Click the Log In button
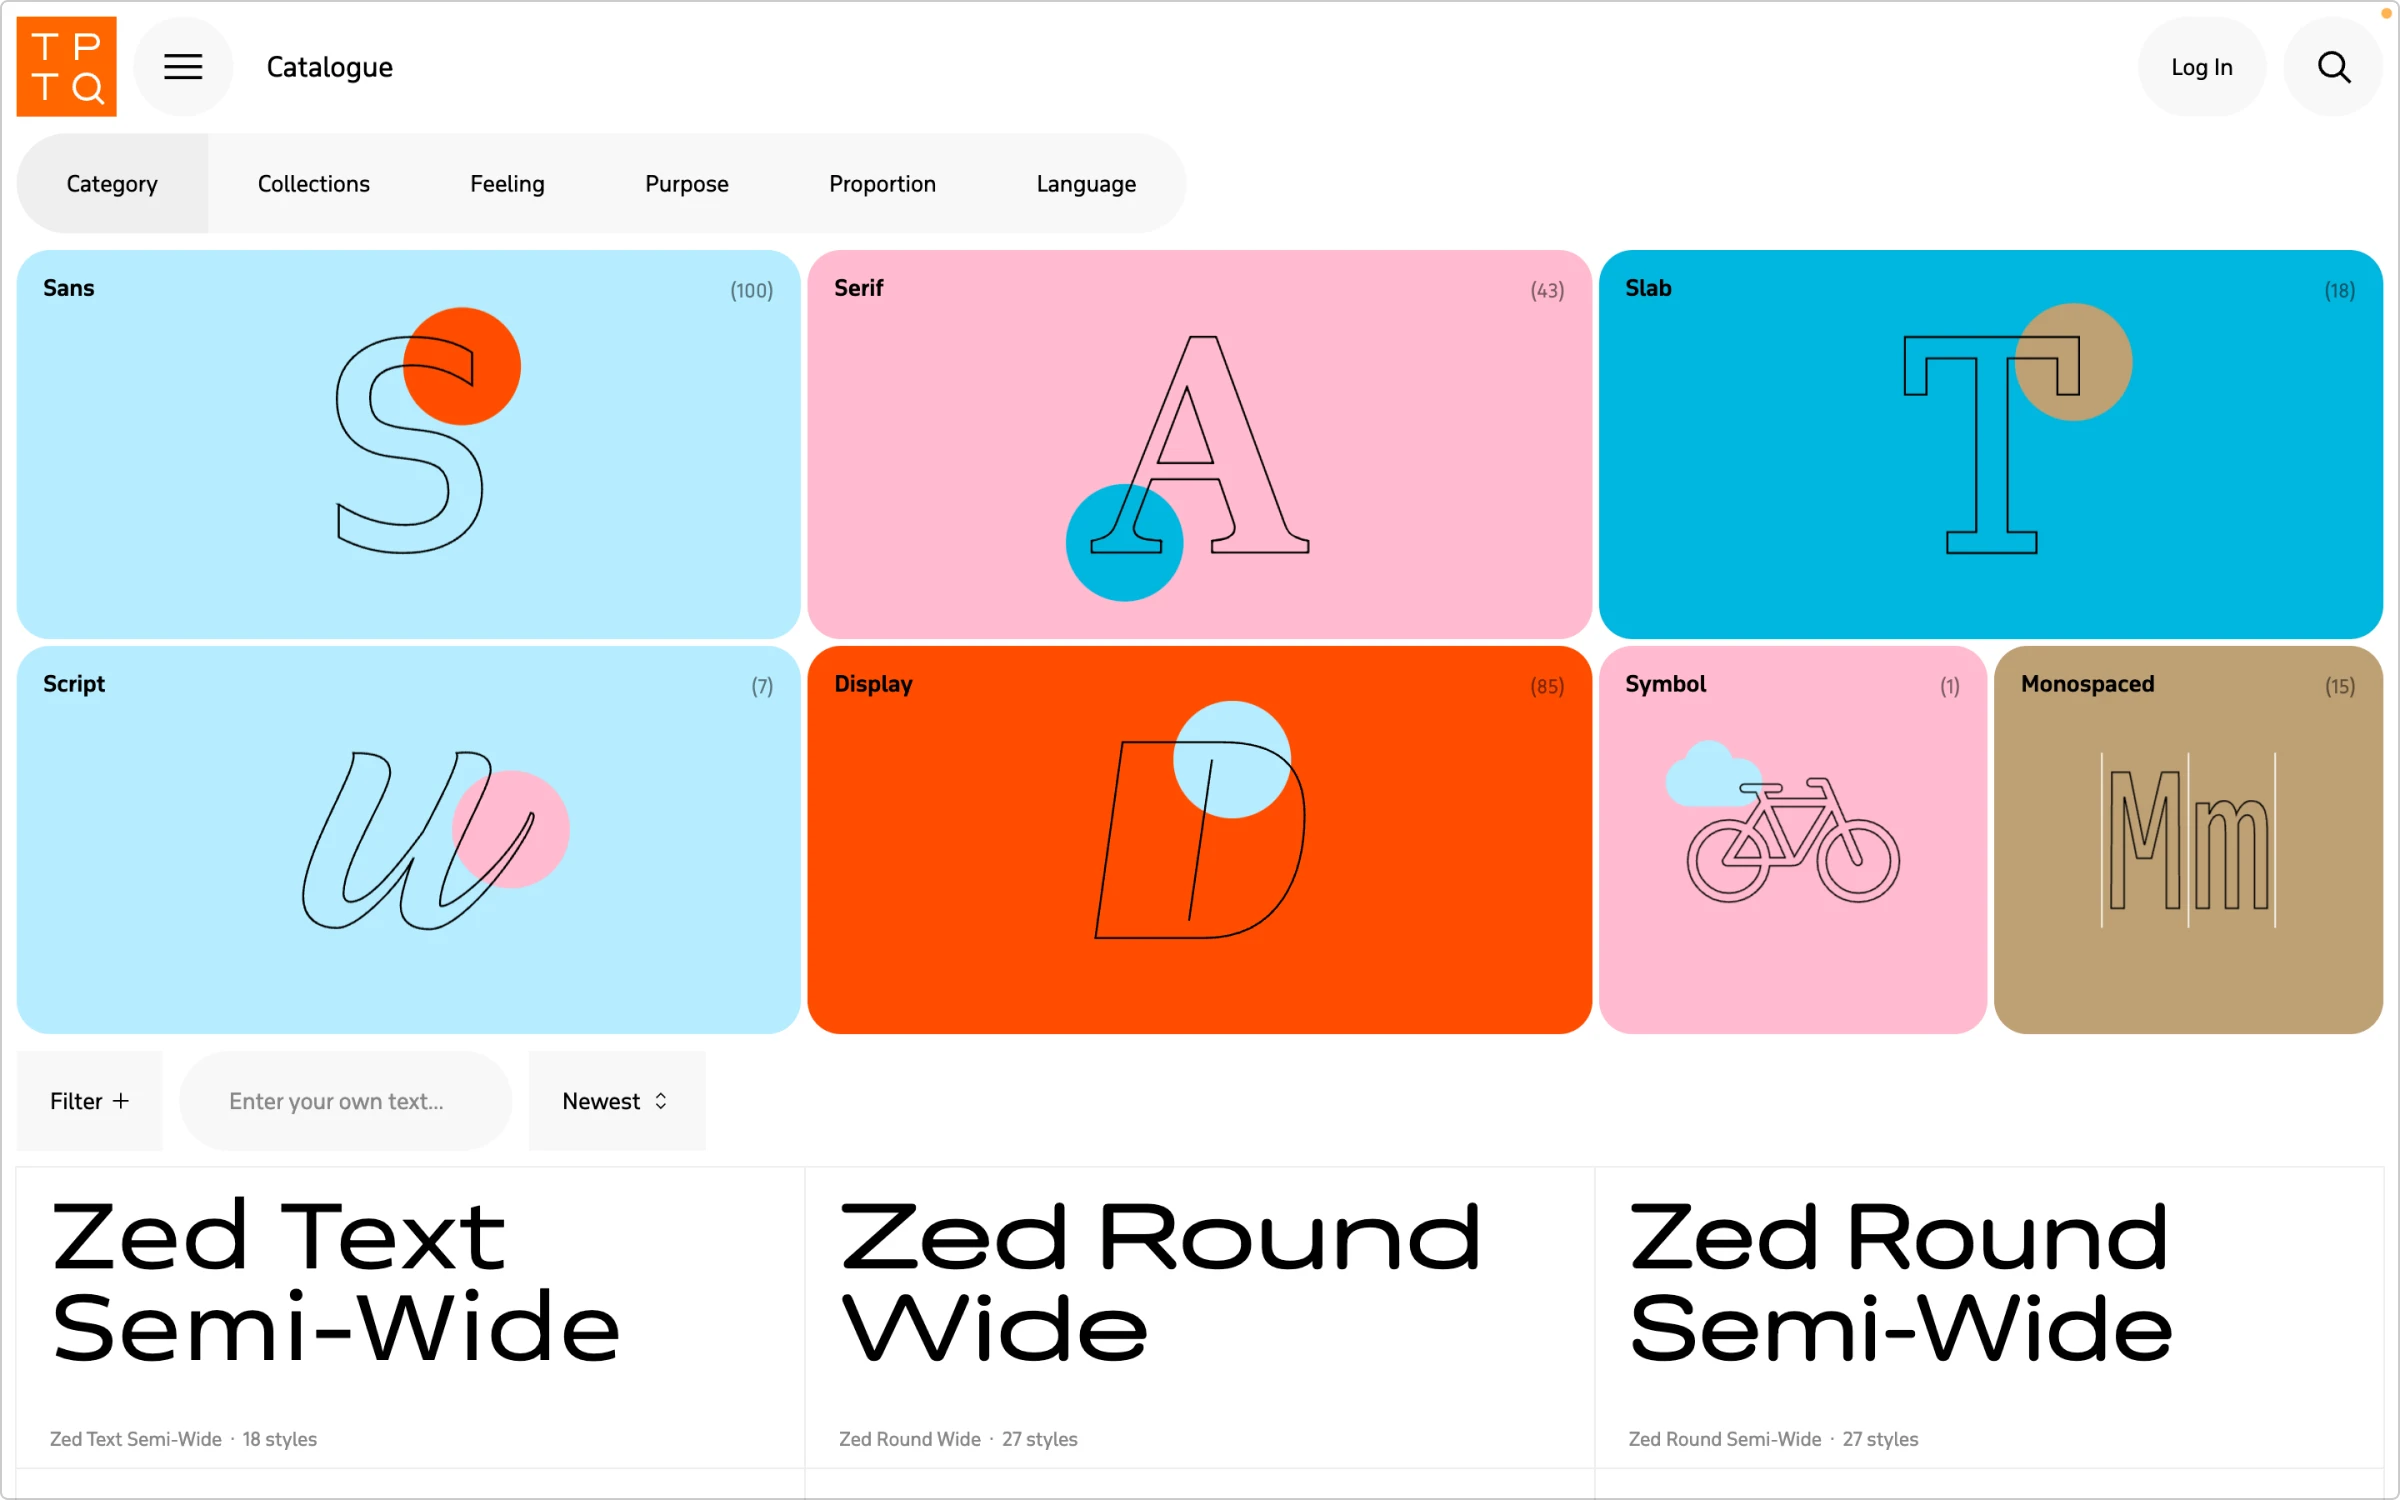2400x1500 pixels. [x=2201, y=67]
